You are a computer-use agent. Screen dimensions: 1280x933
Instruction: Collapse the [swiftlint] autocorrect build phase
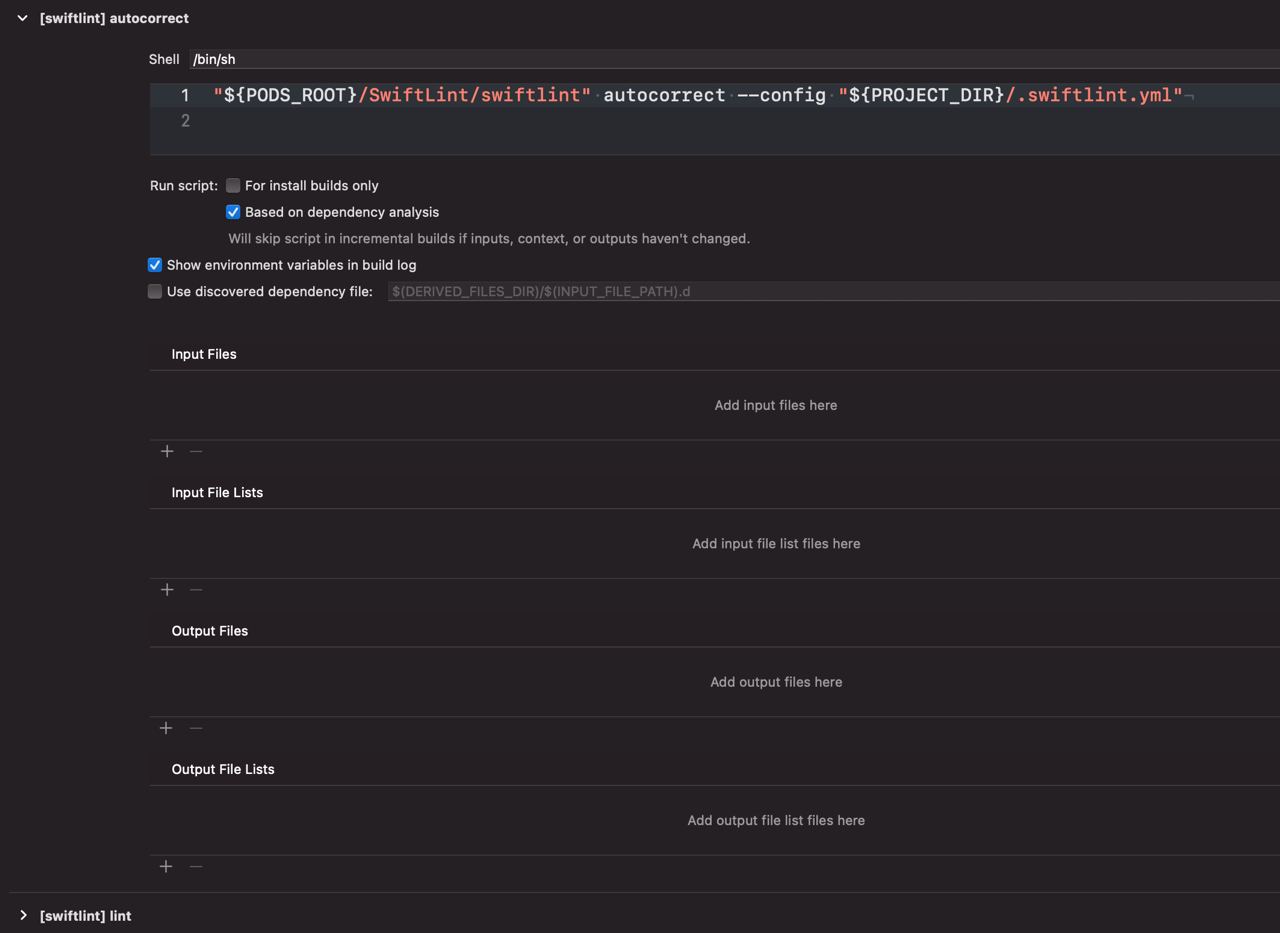[x=22, y=18]
